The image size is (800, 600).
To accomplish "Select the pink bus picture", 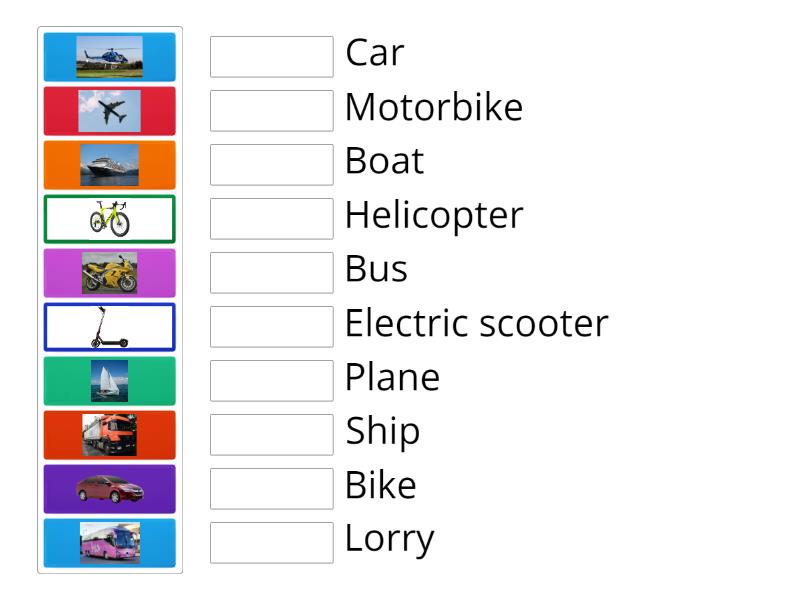I will [x=109, y=542].
